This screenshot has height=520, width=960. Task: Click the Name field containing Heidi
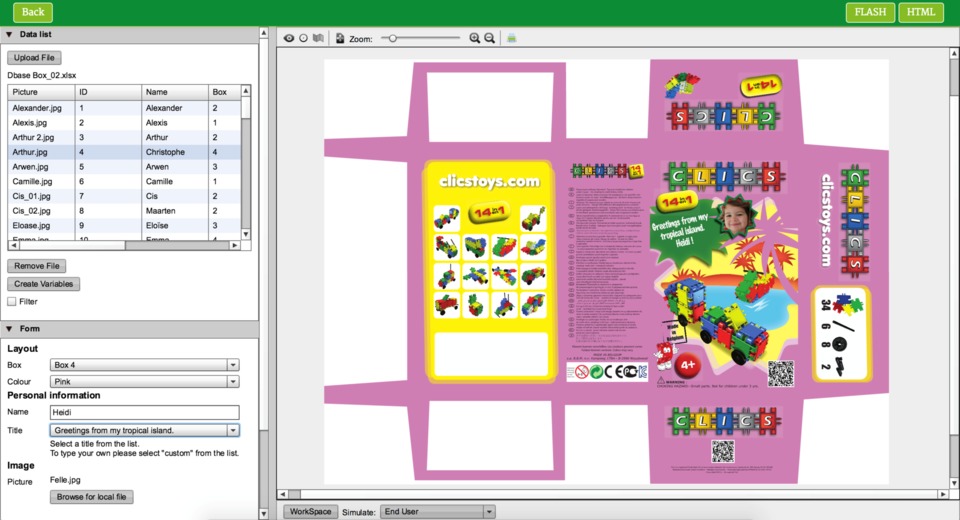(x=144, y=412)
